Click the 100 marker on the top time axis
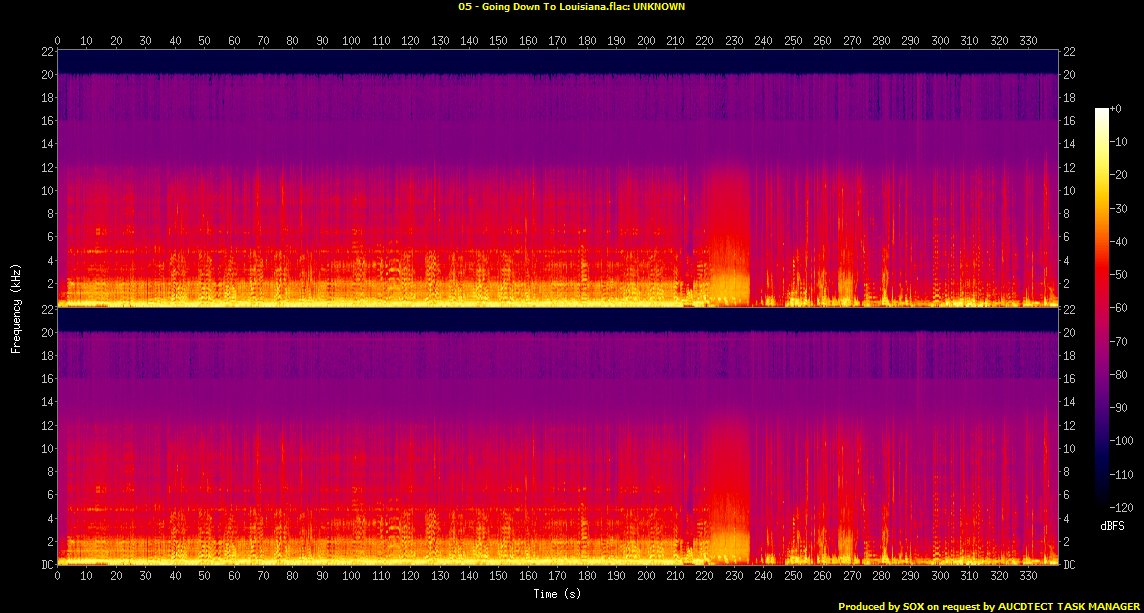 [352, 41]
